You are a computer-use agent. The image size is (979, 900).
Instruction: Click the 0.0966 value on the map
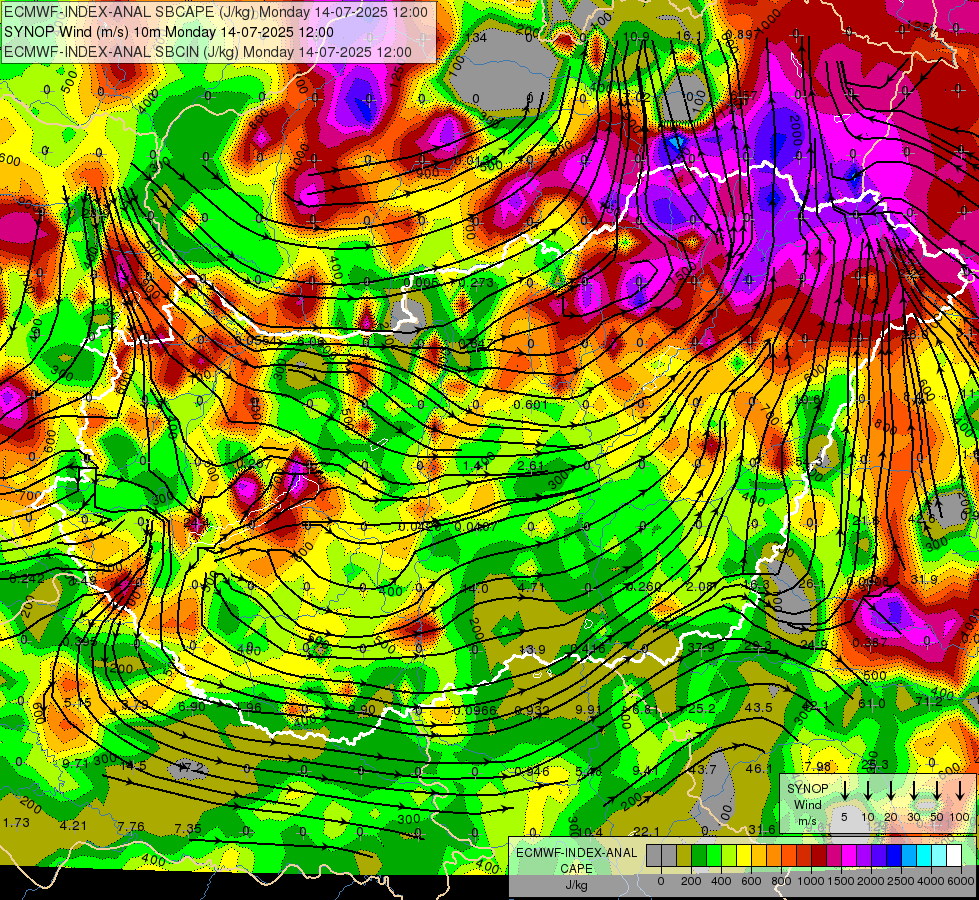coord(475,710)
